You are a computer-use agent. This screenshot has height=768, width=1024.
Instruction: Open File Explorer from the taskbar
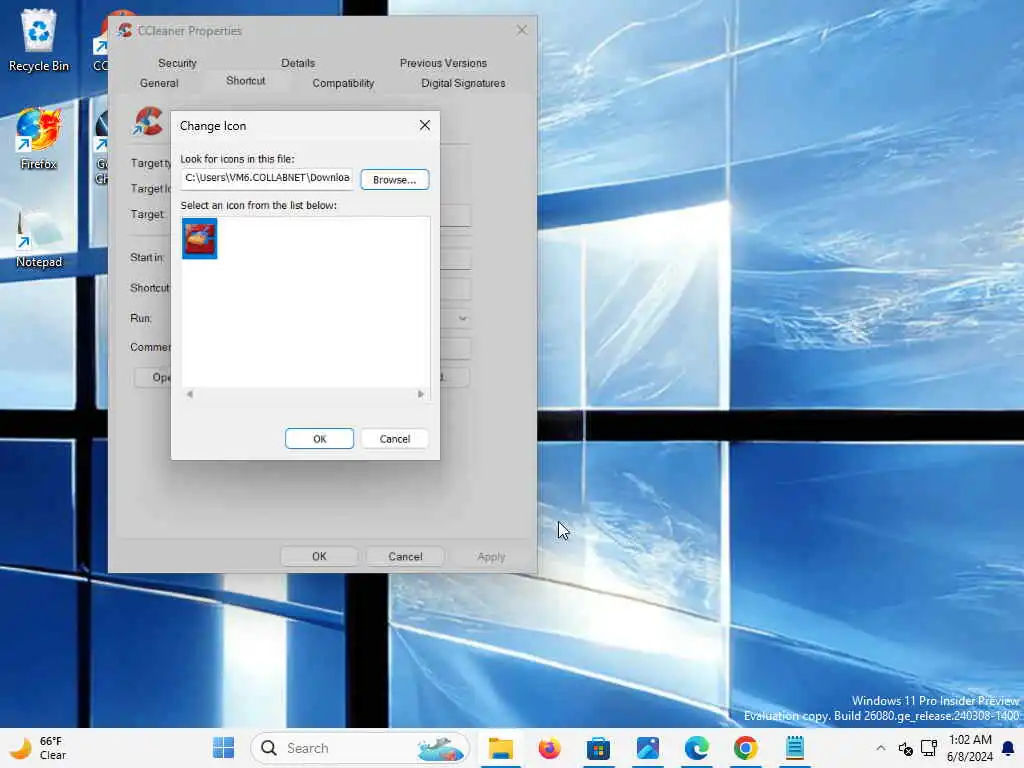click(x=501, y=748)
